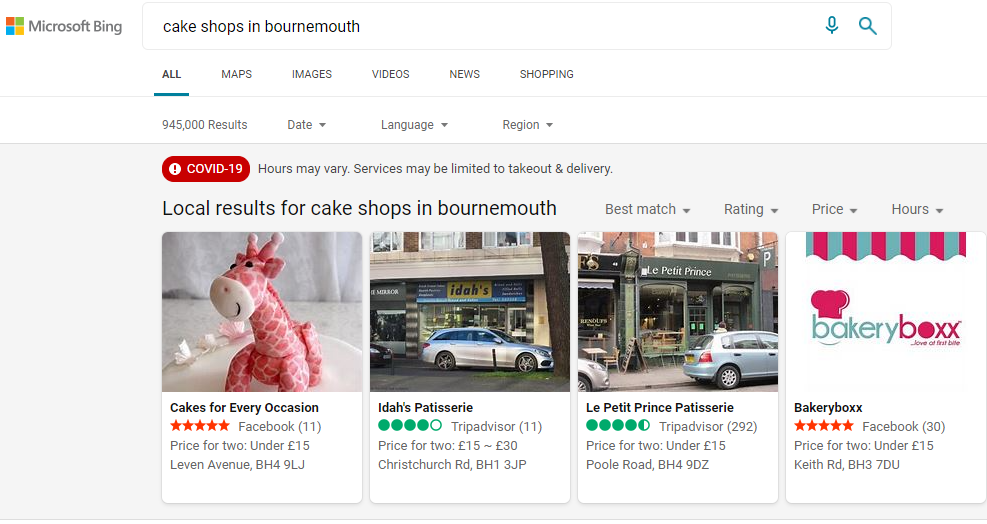This screenshot has width=987, height=524.
Task: Click the Microsoft Bing logo
Action: [x=64, y=26]
